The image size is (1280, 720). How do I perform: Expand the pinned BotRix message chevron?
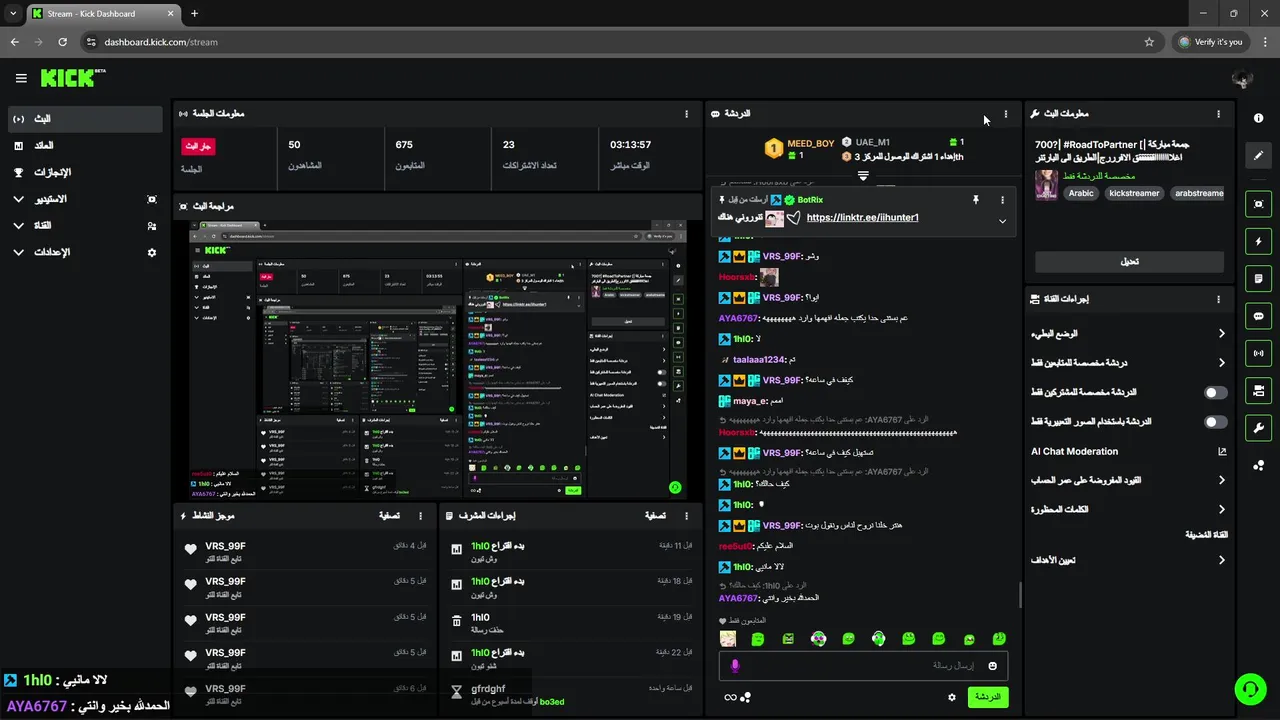[x=1002, y=222]
